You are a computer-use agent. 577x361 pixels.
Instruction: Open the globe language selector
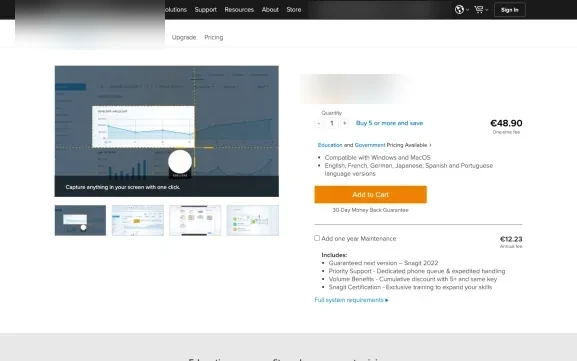(x=459, y=10)
